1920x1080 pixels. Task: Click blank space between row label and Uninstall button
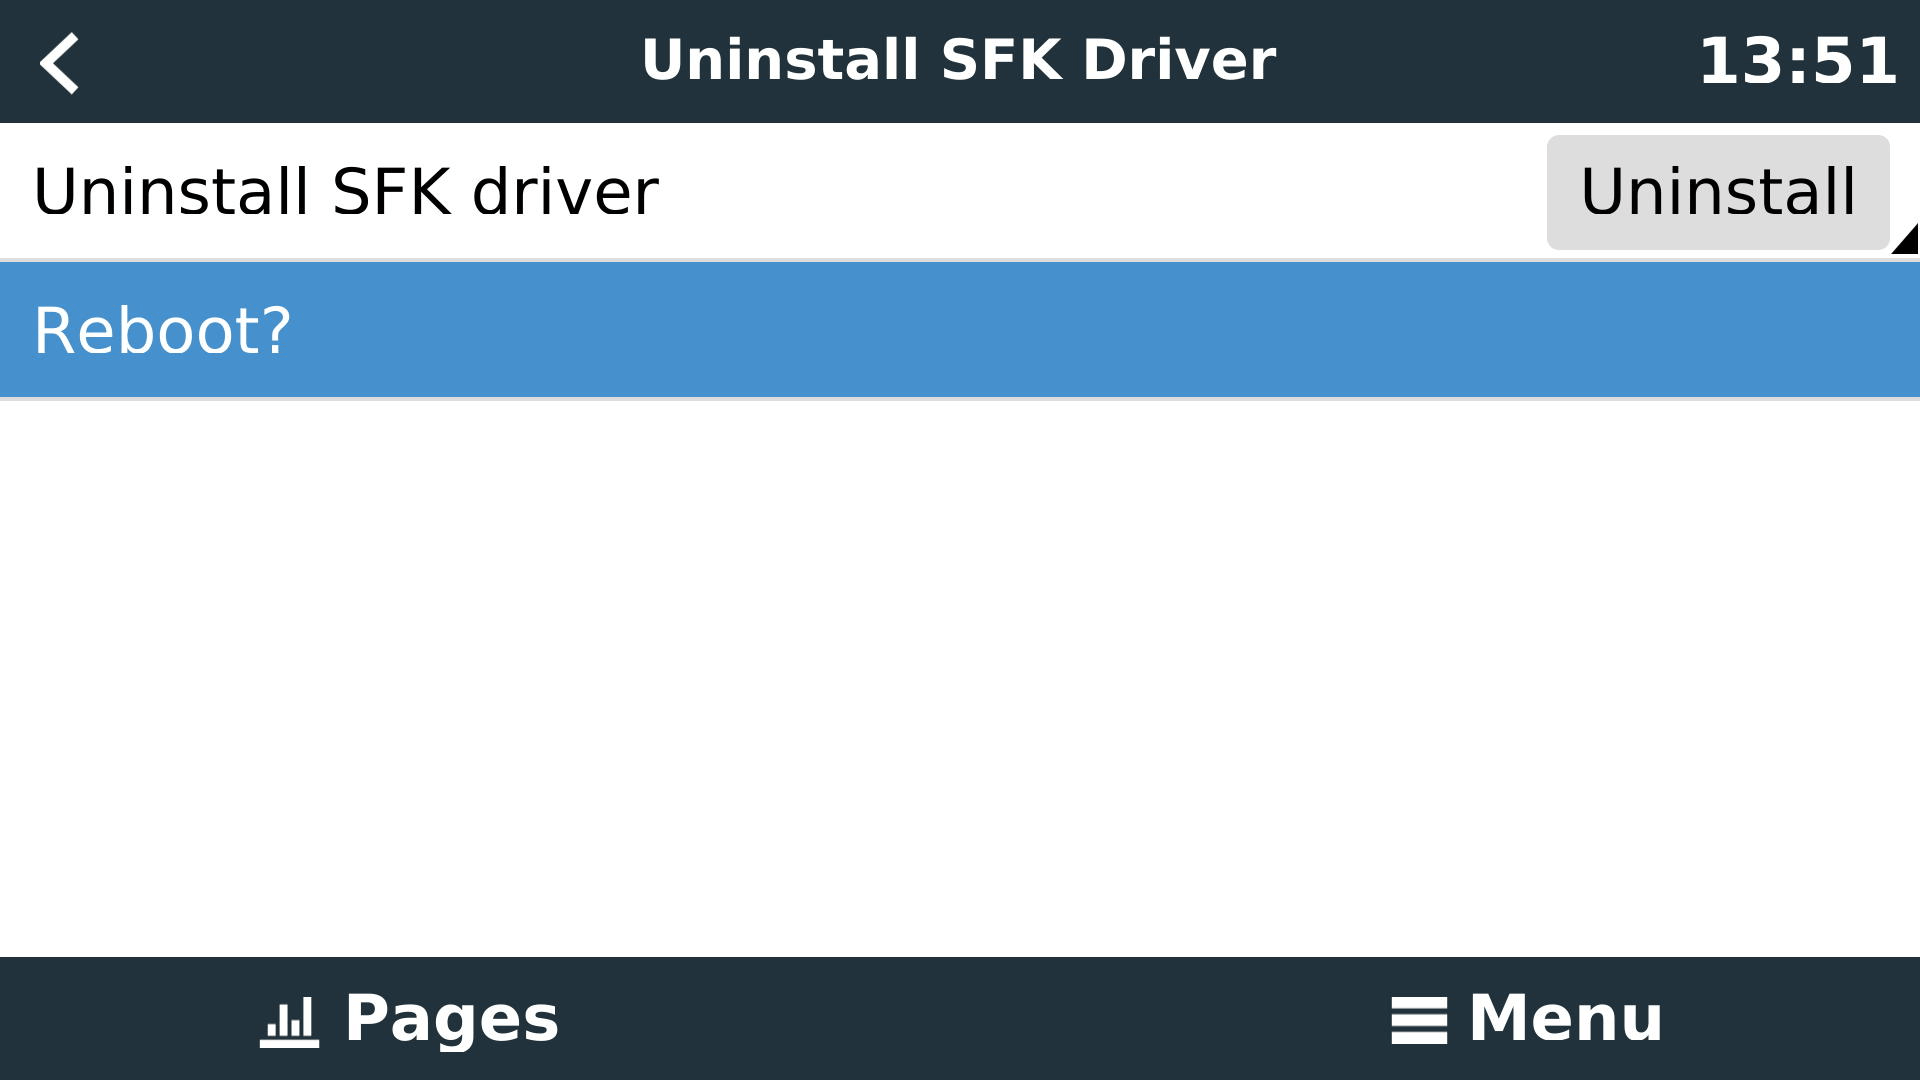point(1100,192)
